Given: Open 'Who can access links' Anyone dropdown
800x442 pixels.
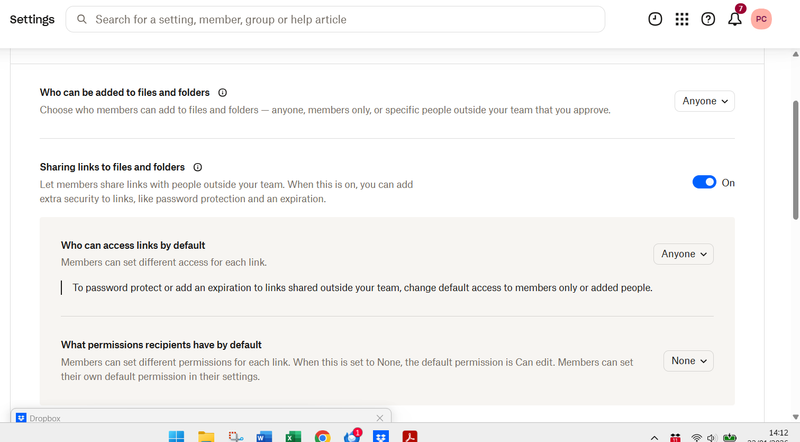Looking at the screenshot, I should [x=684, y=254].
